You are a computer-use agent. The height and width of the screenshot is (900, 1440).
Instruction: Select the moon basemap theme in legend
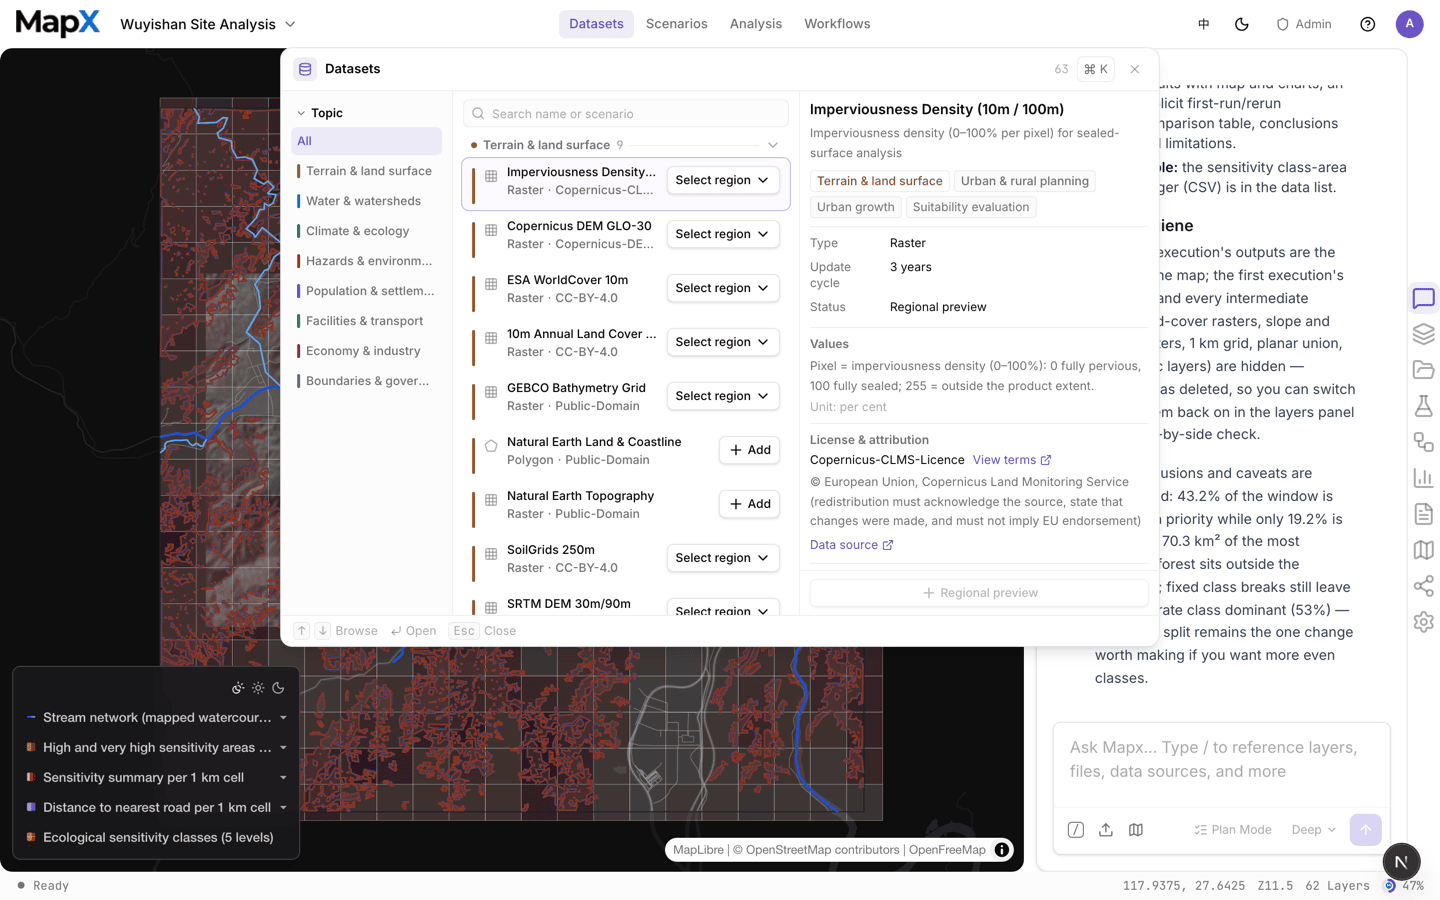tap(278, 688)
